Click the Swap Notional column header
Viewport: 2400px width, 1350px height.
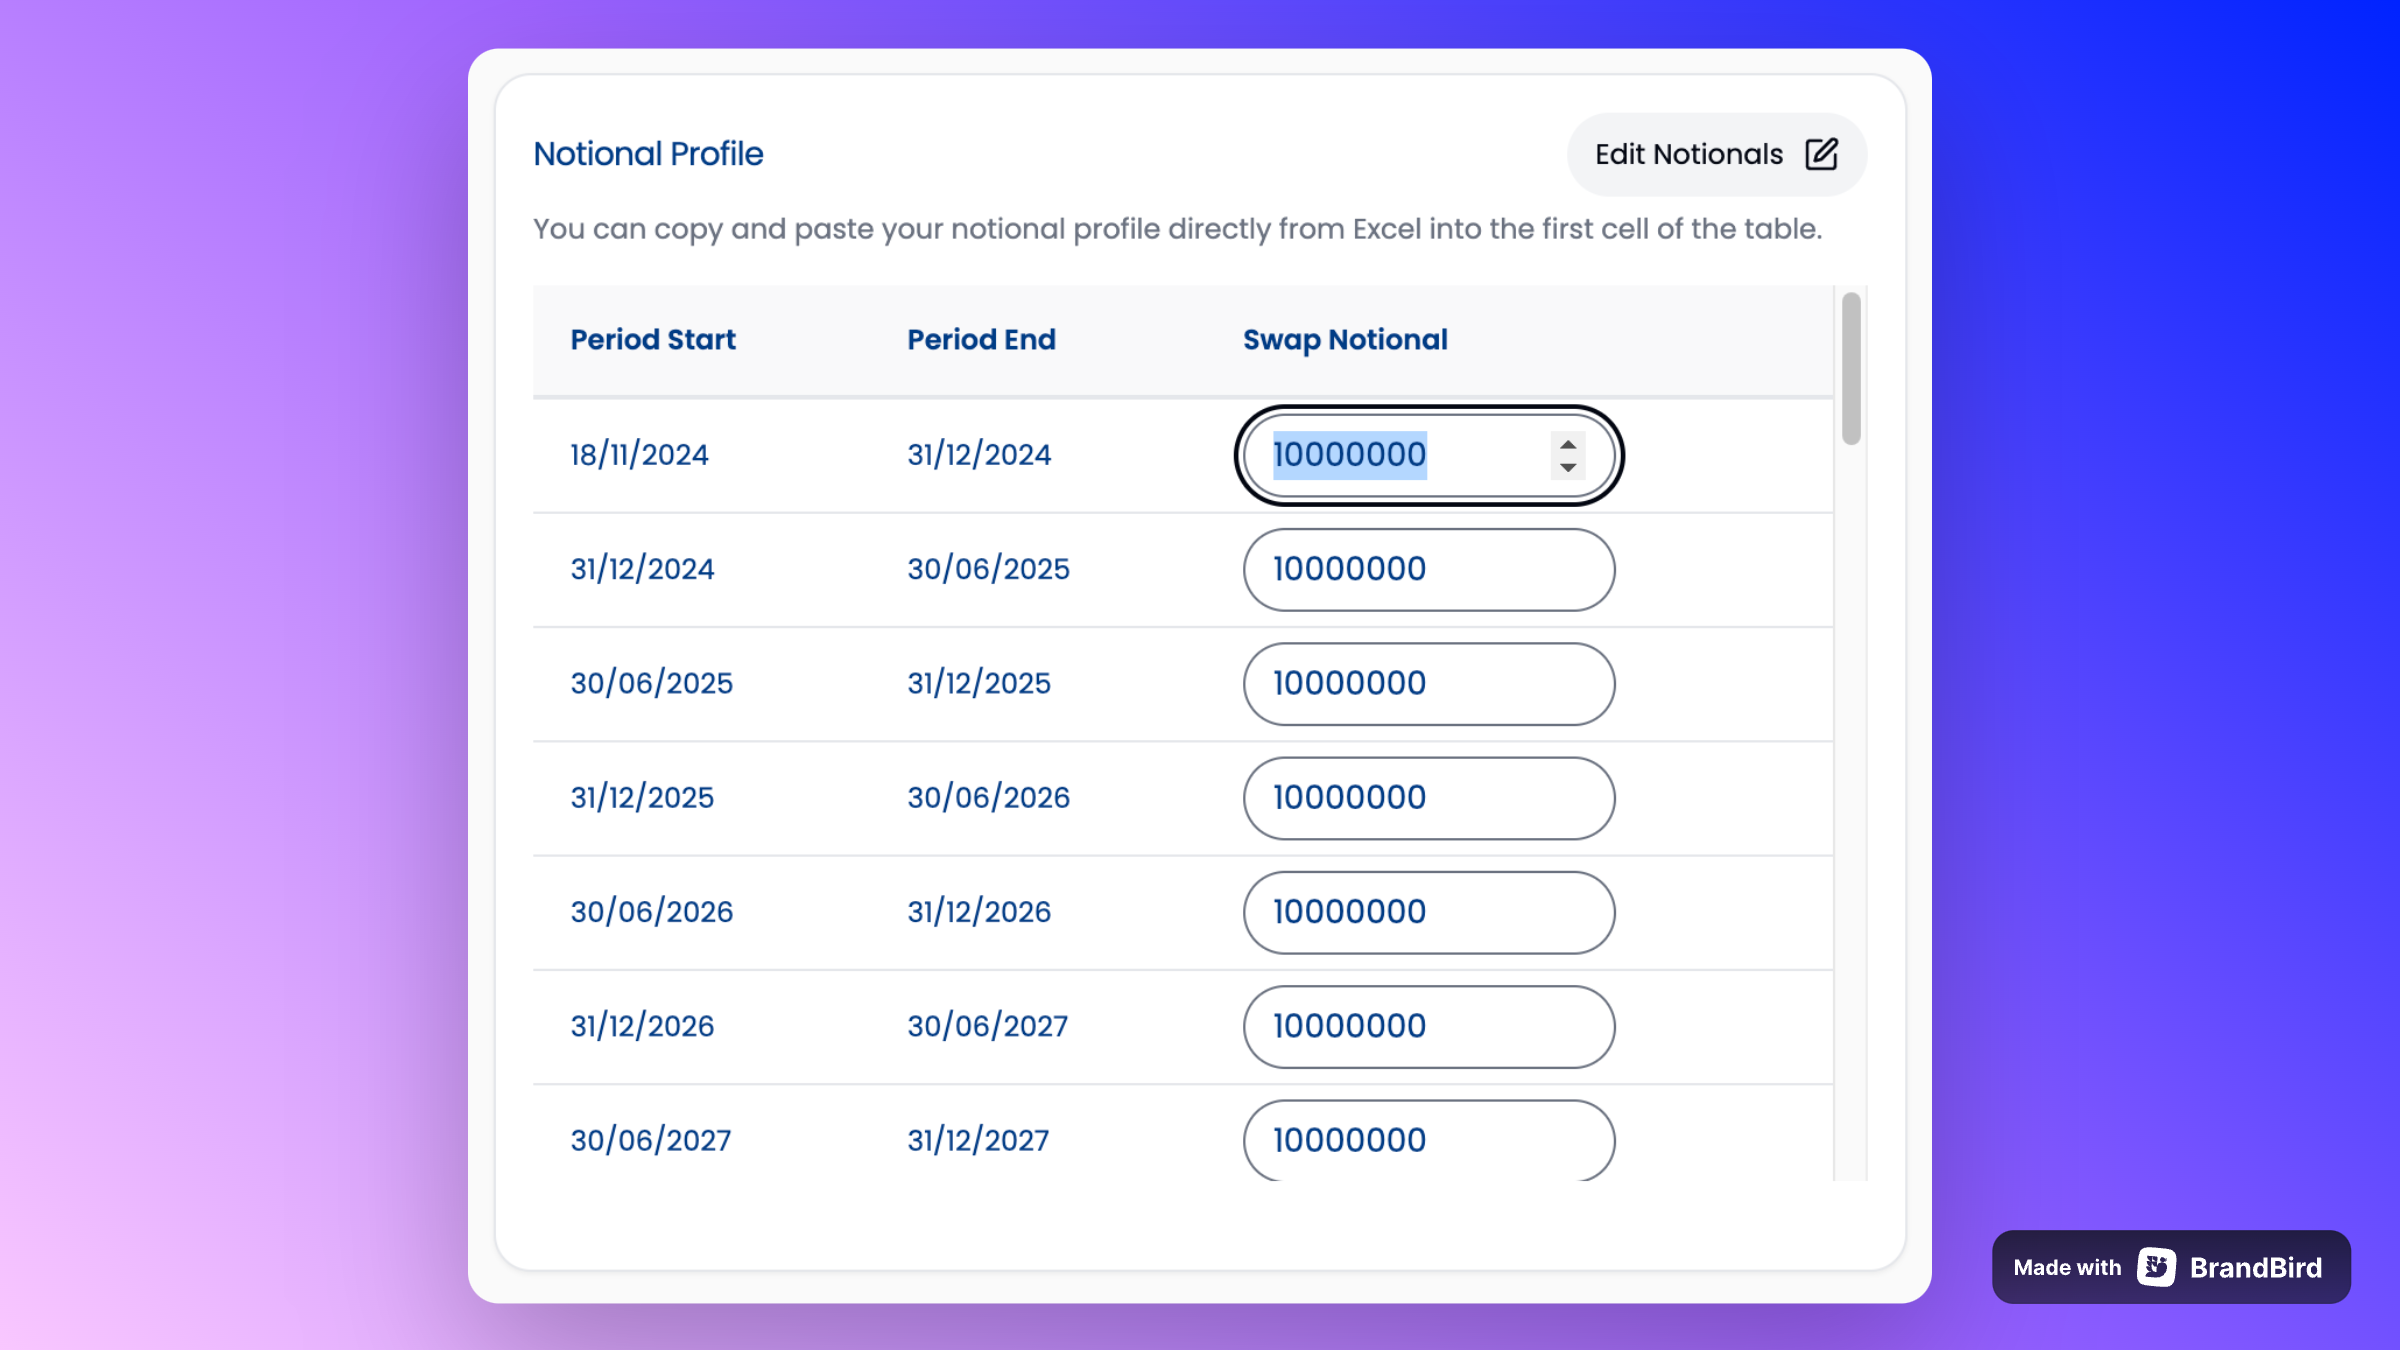coord(1345,340)
